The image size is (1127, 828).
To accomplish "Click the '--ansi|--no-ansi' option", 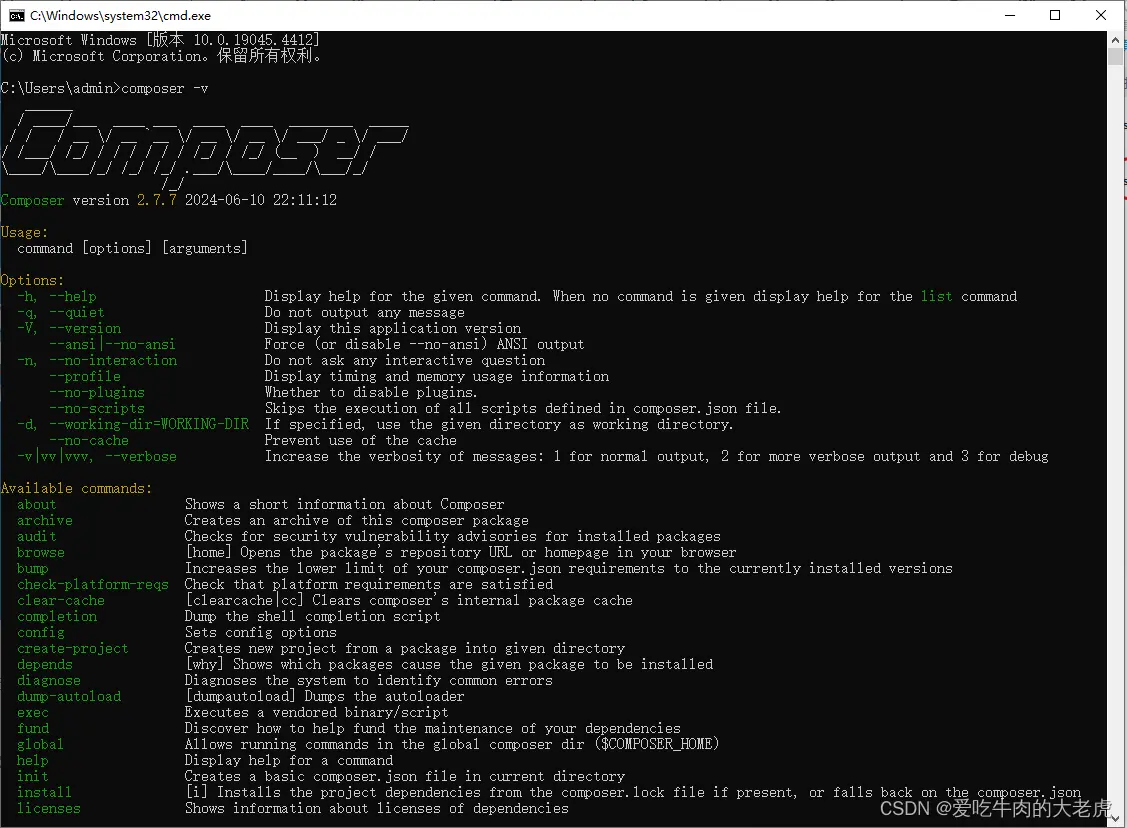I will 112,344.
